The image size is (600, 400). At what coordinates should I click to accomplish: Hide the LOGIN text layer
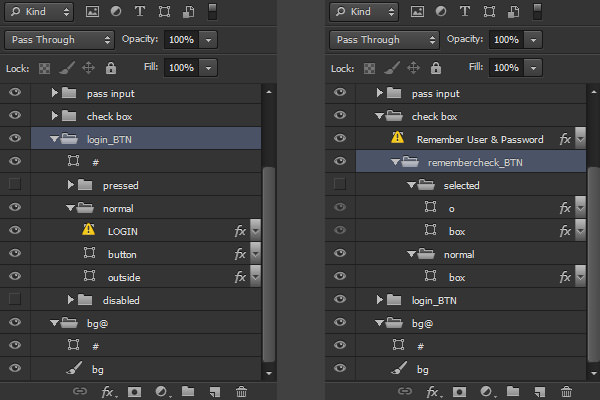[15, 230]
